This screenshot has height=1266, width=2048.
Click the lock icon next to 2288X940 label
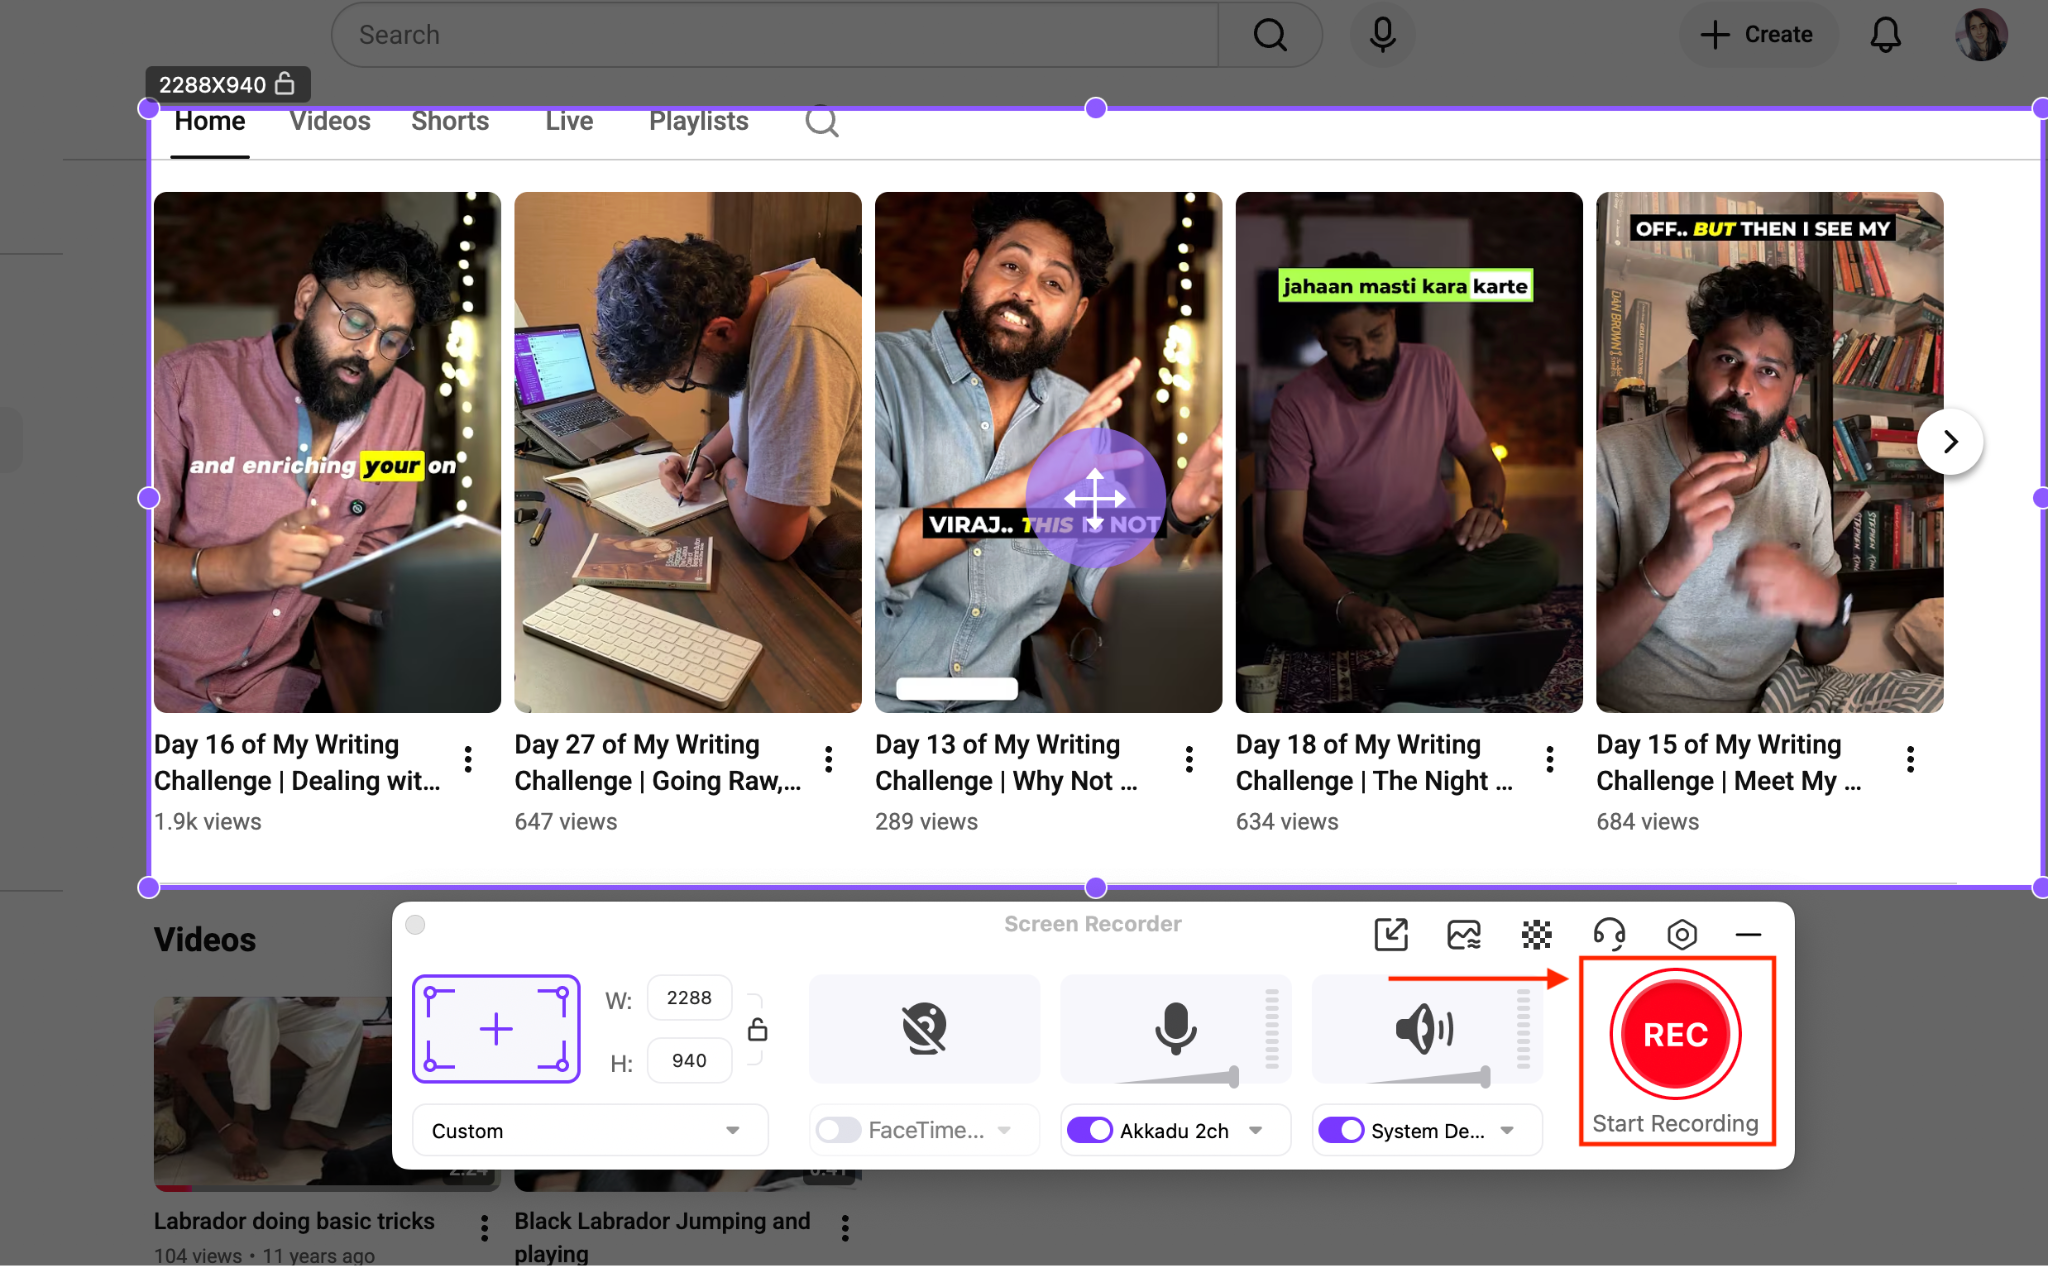tap(285, 84)
